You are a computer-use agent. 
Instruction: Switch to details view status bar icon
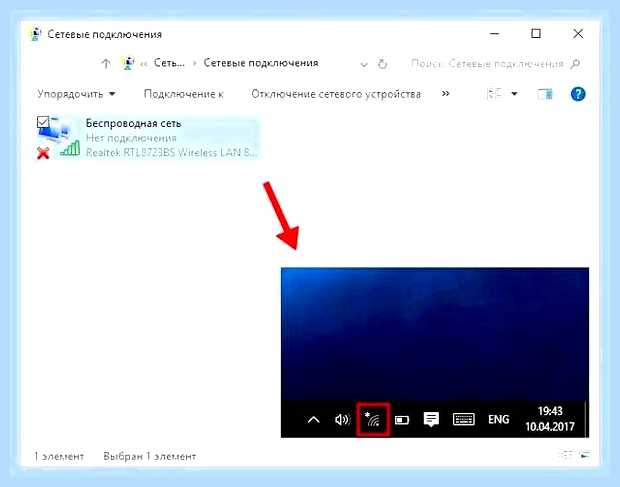(566, 455)
